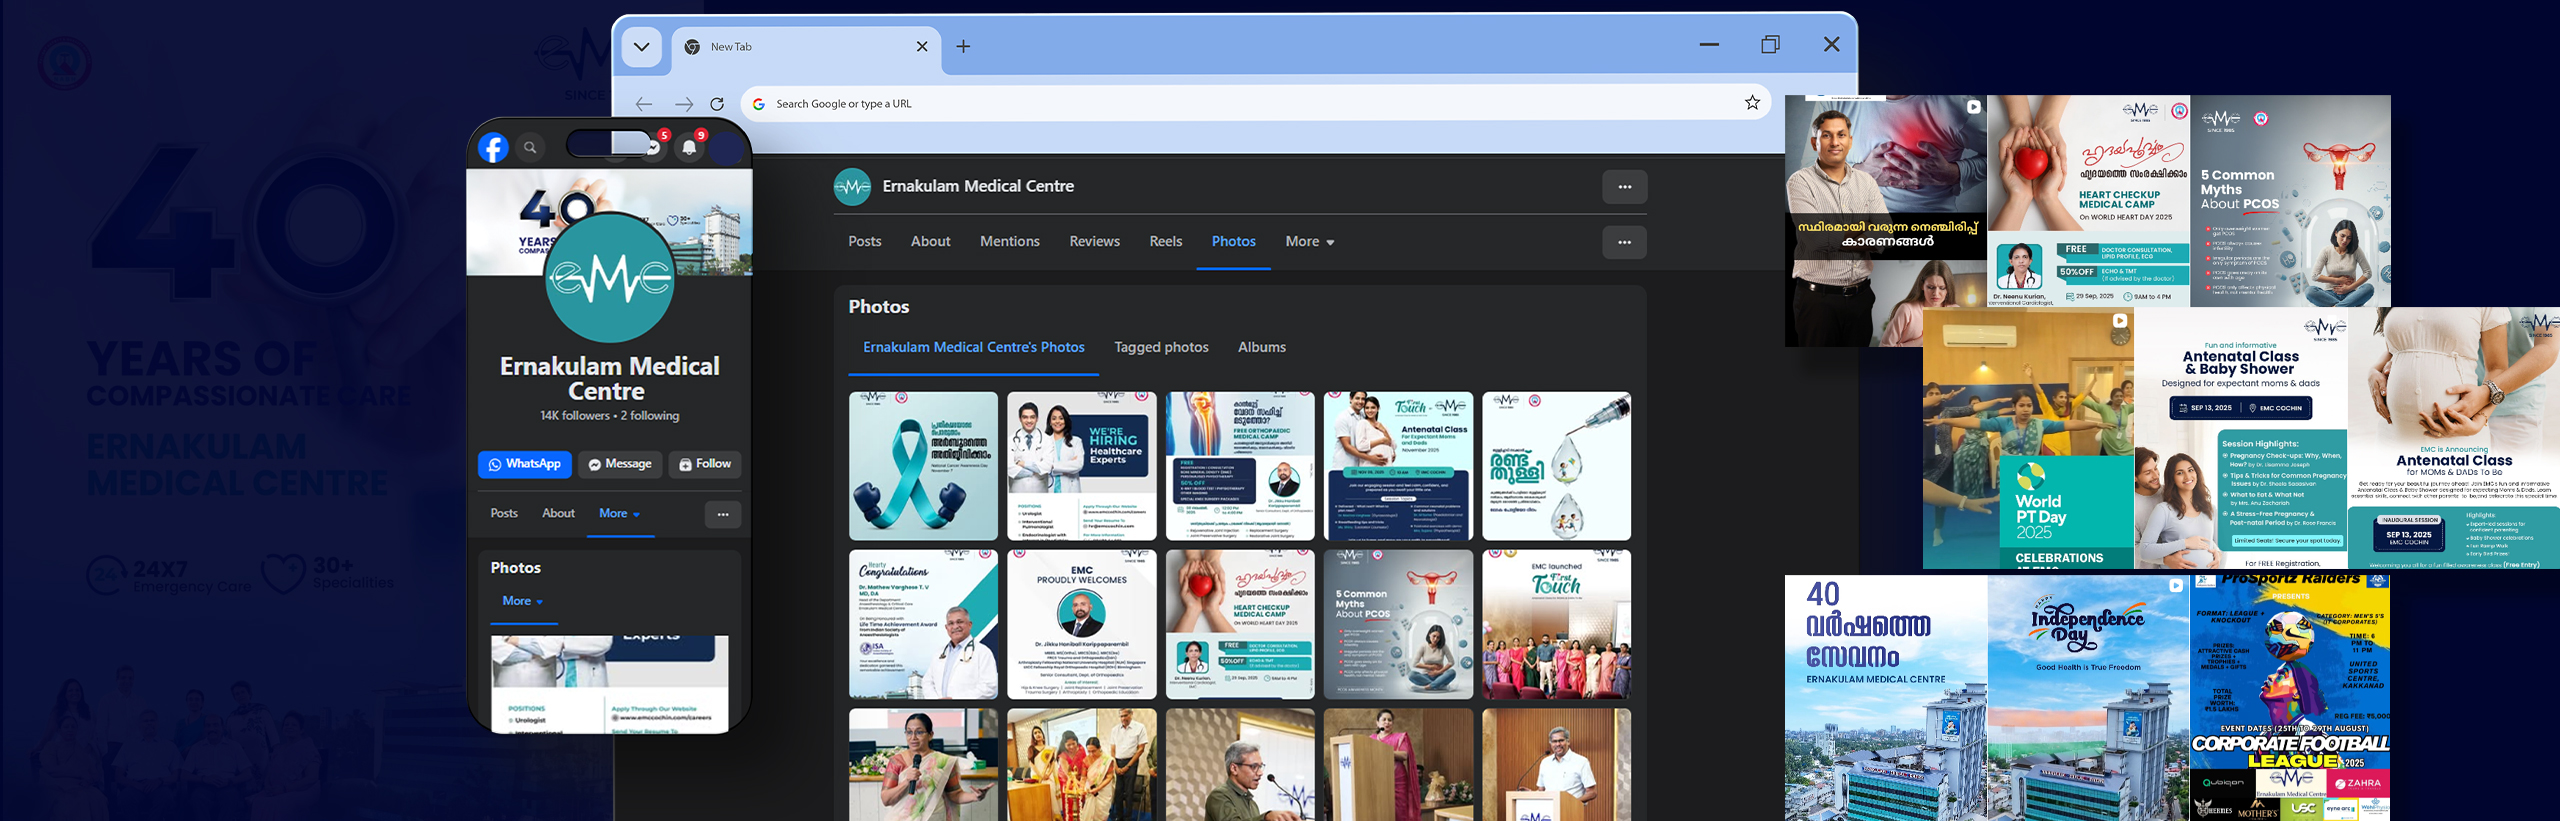The width and height of the screenshot is (2560, 821).
Task: Open the Tagged photos tab
Action: [1161, 347]
